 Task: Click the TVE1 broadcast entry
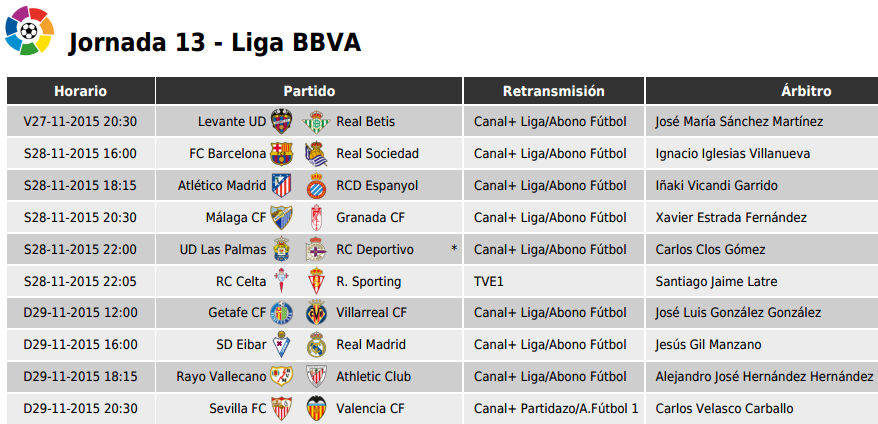click(x=489, y=281)
